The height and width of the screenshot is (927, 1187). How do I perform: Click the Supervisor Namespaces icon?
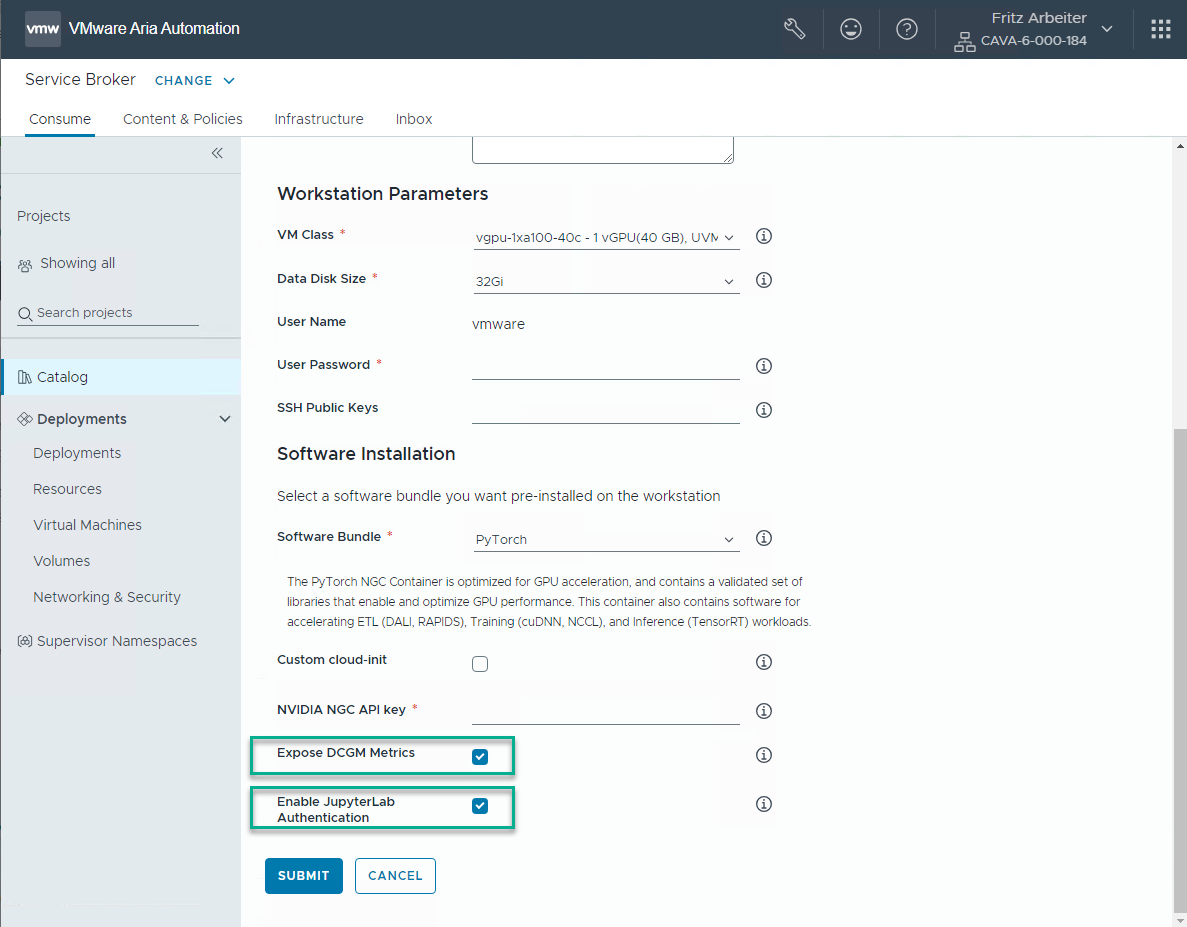point(25,641)
